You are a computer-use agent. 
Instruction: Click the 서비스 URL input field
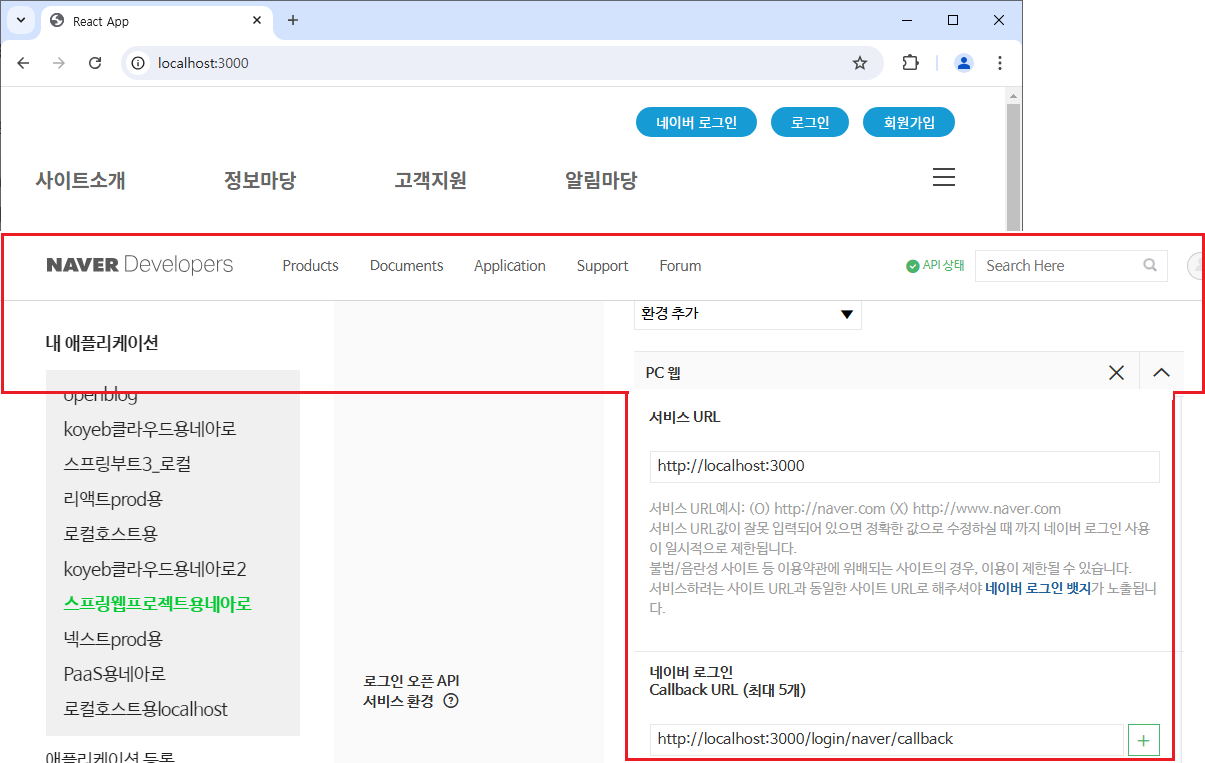pos(904,466)
